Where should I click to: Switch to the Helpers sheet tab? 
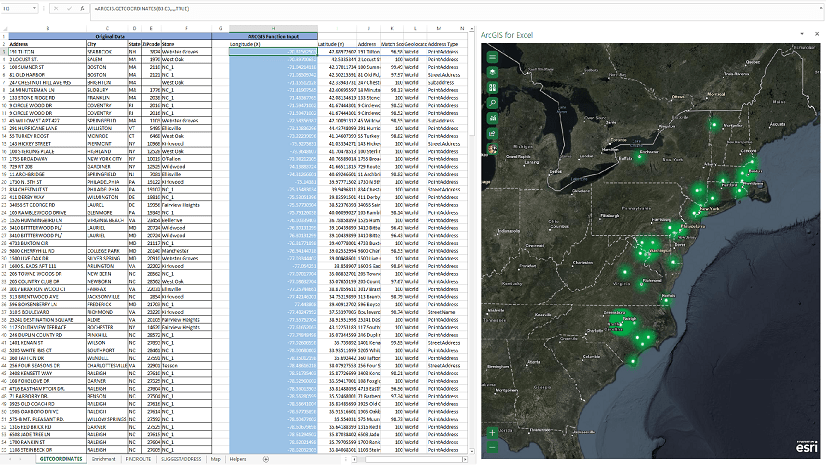238,459
